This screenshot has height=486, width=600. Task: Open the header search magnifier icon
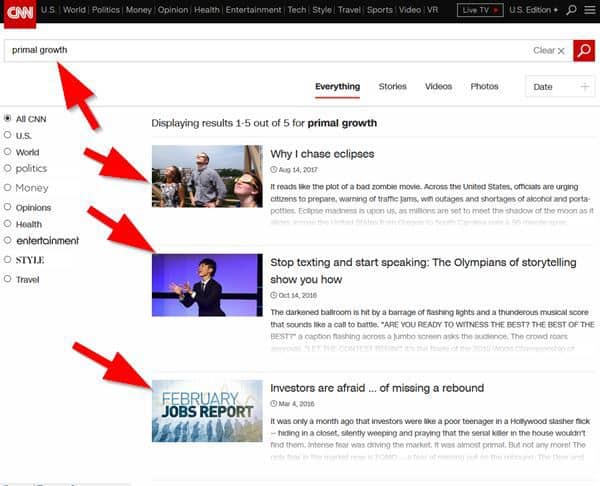pos(571,10)
